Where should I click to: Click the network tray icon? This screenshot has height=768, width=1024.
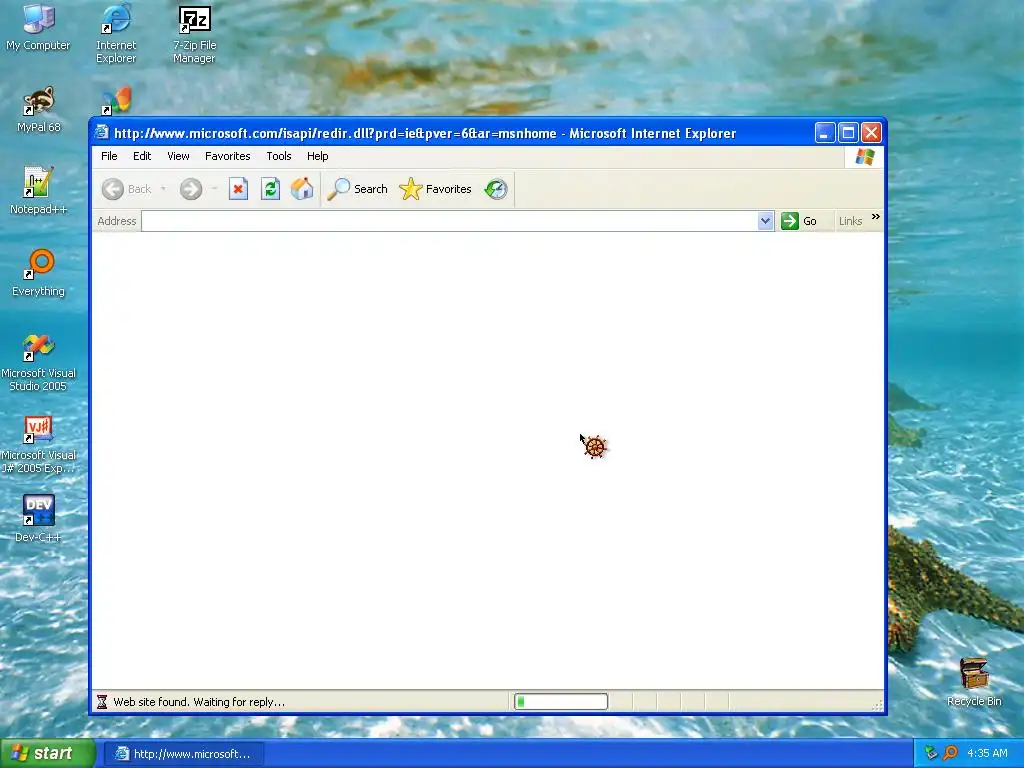tap(931, 753)
